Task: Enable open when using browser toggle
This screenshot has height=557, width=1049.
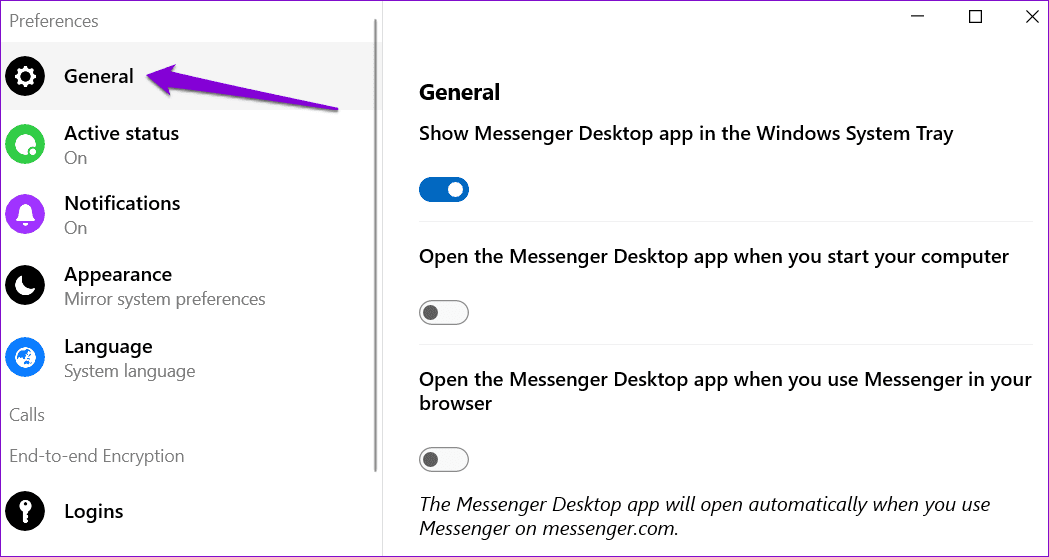Action: [444, 459]
